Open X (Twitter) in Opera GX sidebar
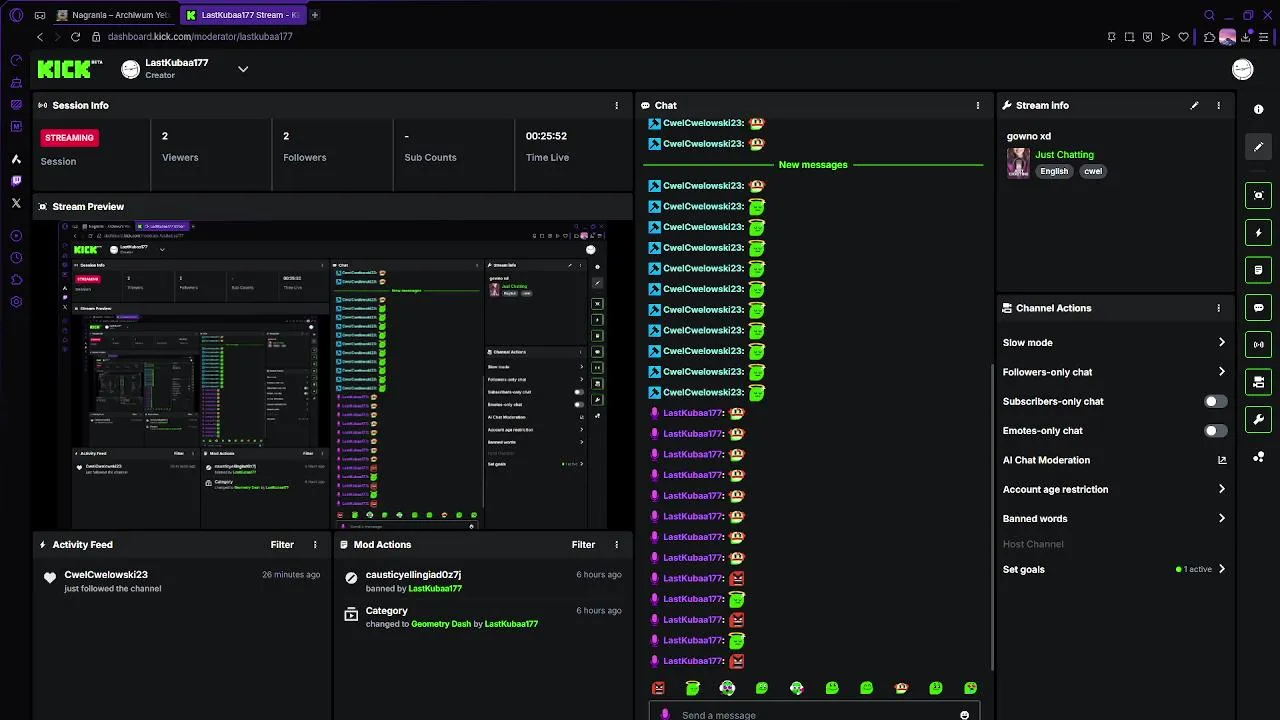Viewport: 1280px width, 720px height. coord(16,203)
